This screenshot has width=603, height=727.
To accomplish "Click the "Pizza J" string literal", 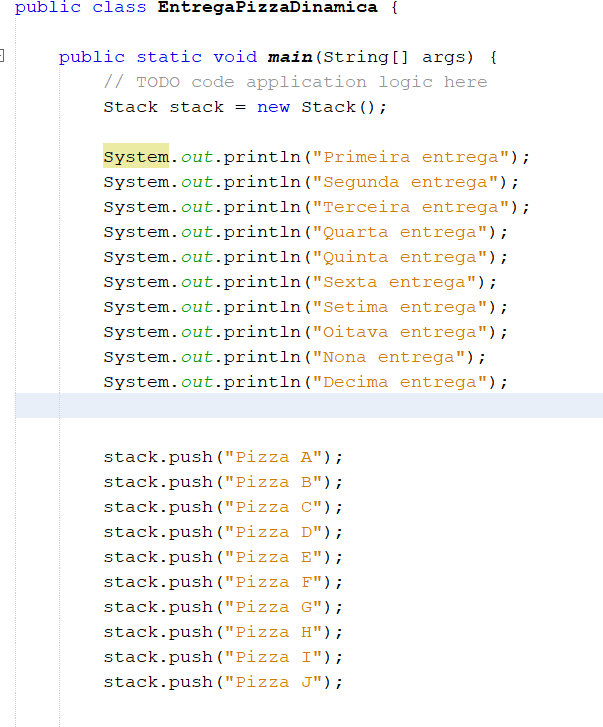I will pyautogui.click(x=273, y=683).
